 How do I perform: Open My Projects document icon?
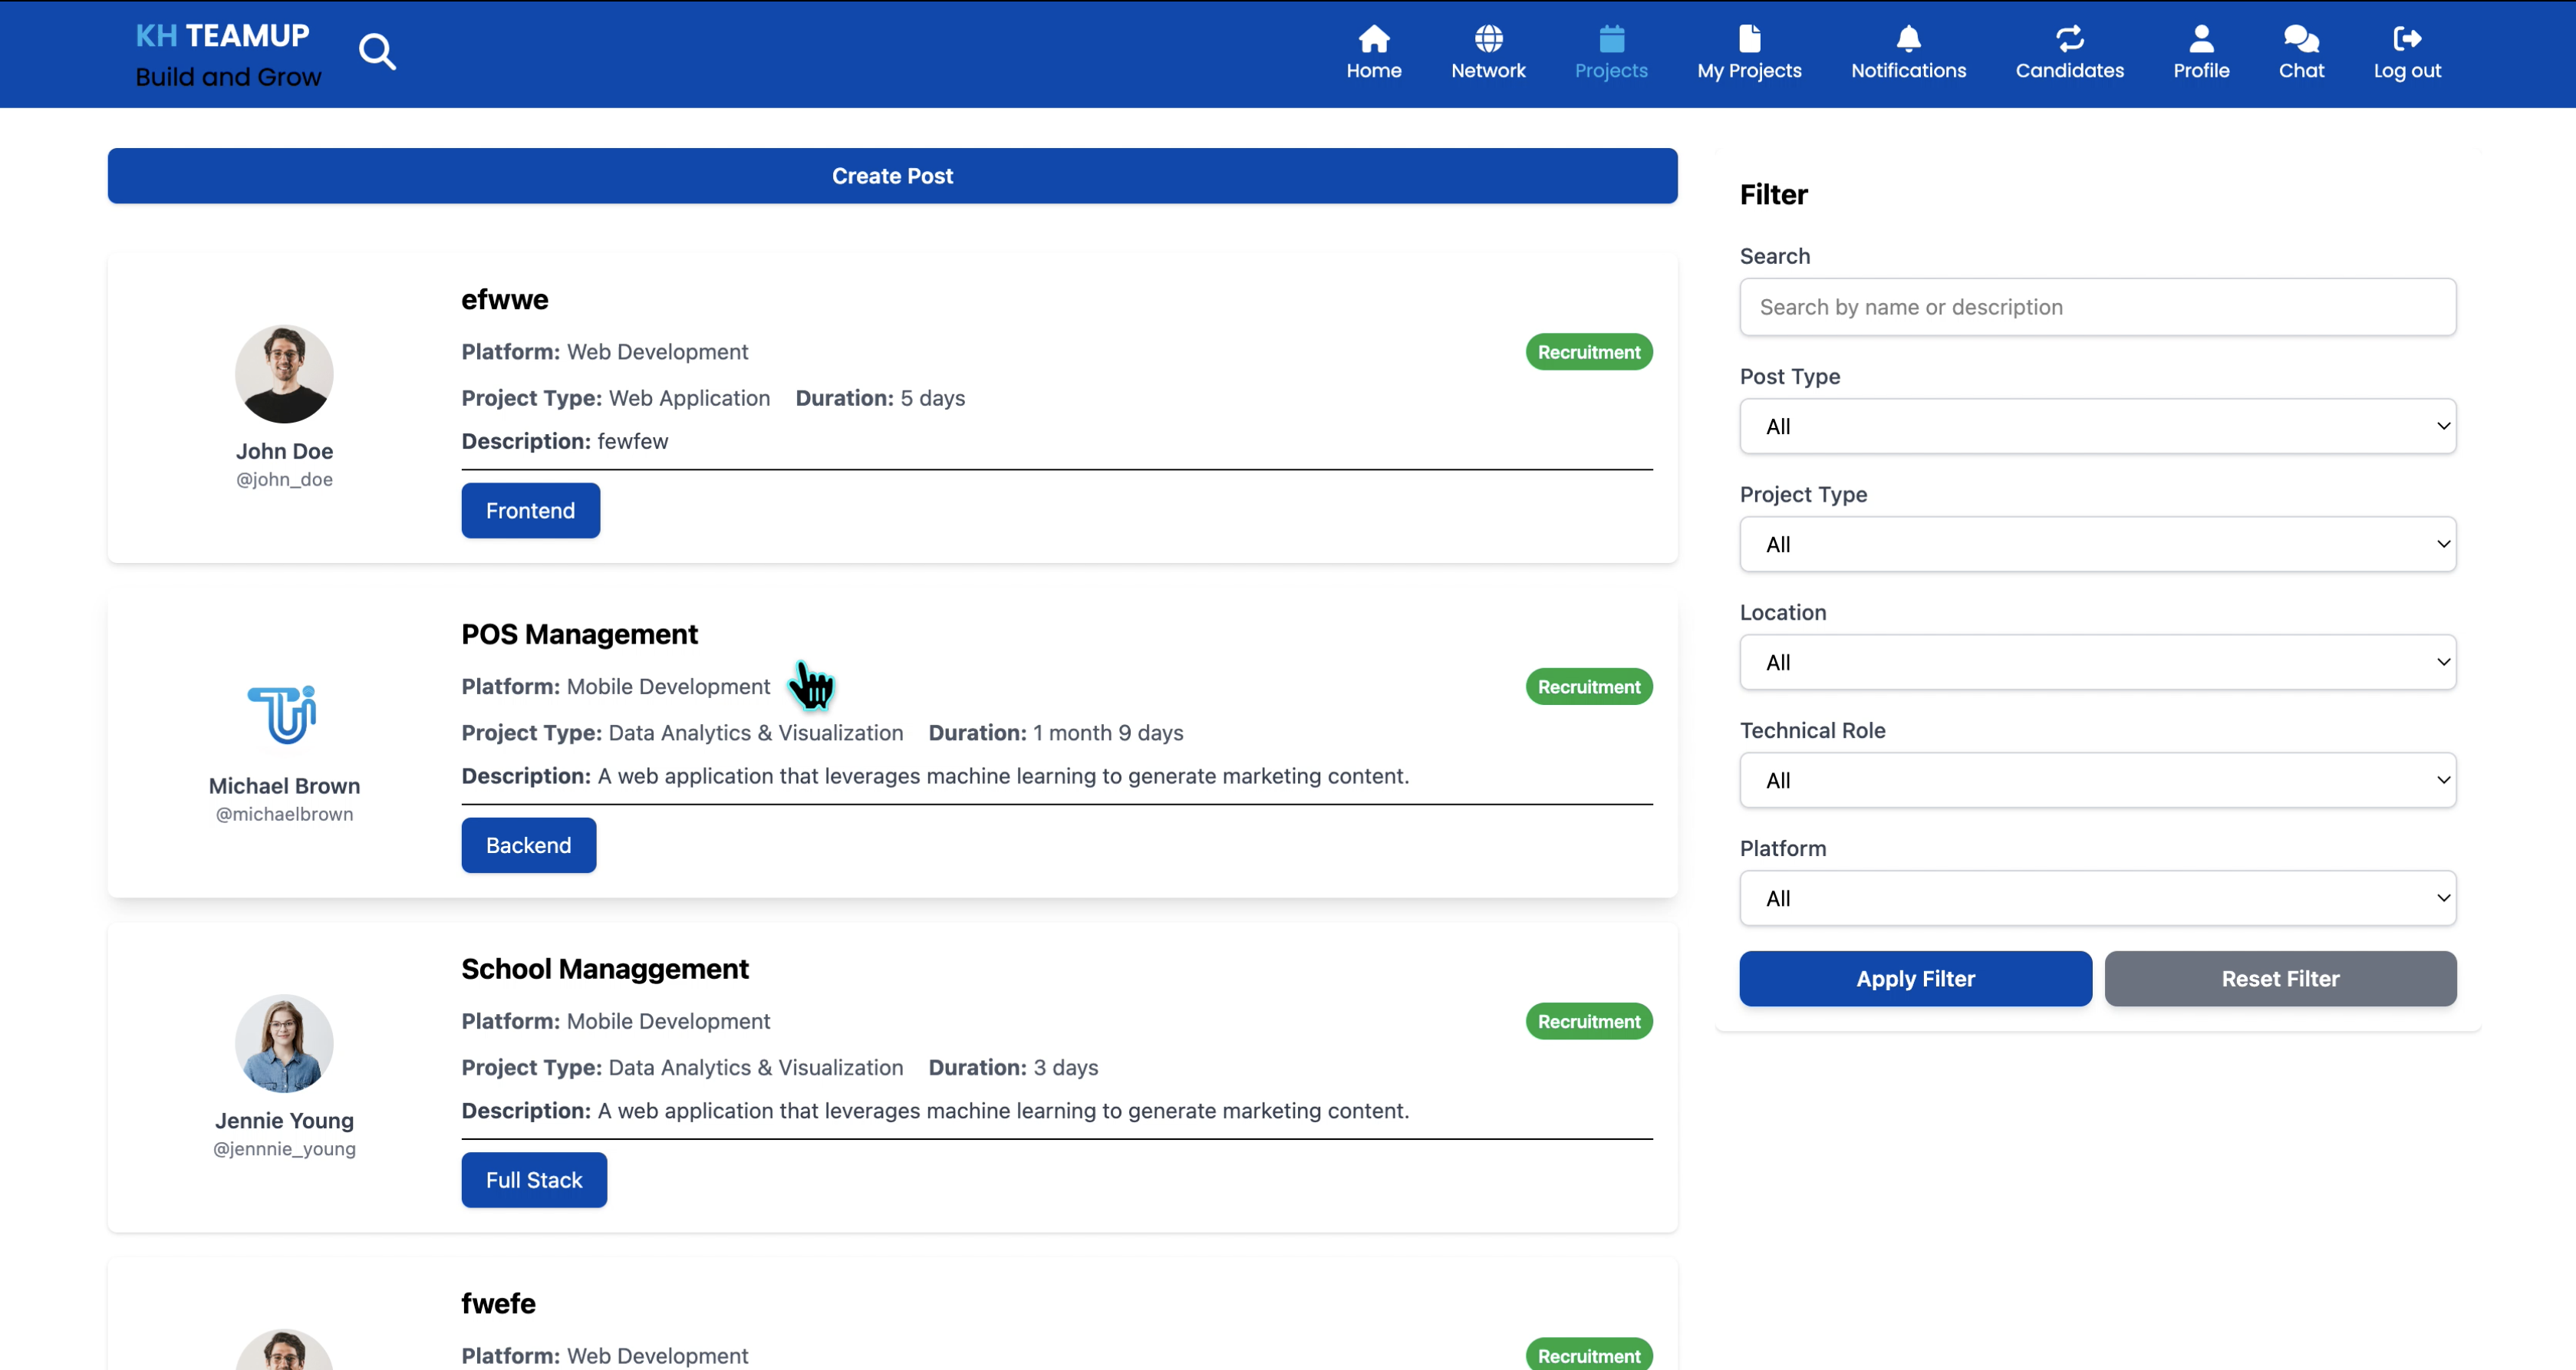(1749, 40)
